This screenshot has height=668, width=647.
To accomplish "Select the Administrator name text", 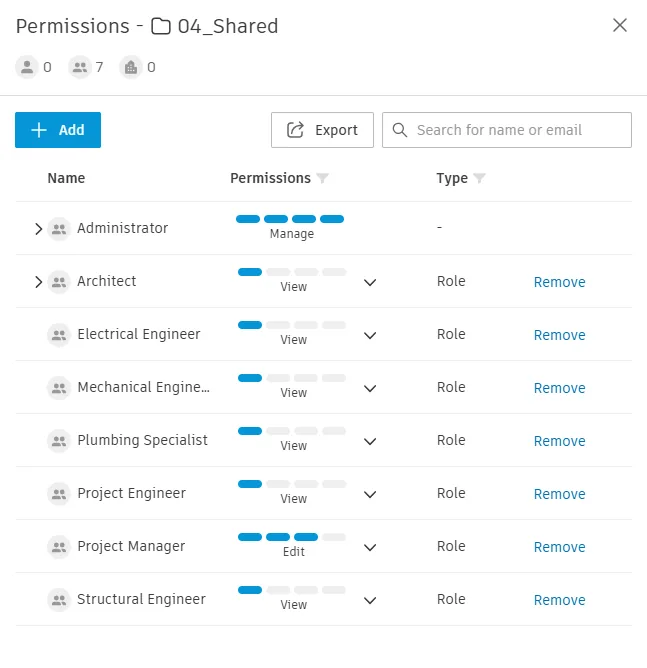I will 122,228.
